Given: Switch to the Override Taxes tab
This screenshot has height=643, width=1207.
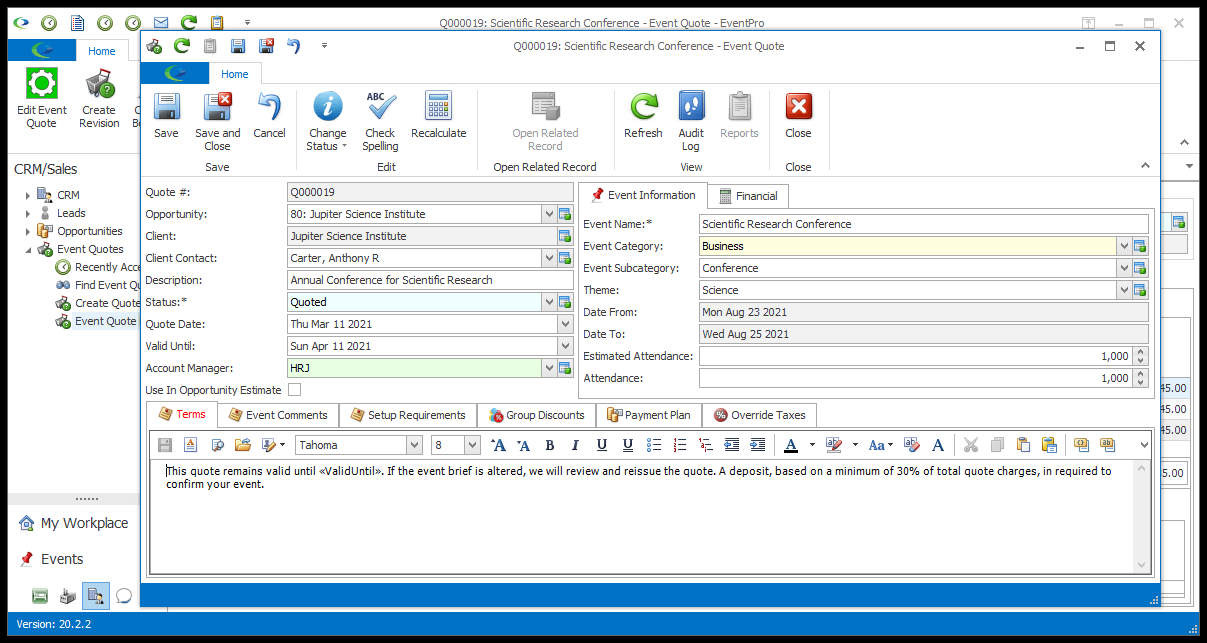Looking at the screenshot, I should 760,415.
